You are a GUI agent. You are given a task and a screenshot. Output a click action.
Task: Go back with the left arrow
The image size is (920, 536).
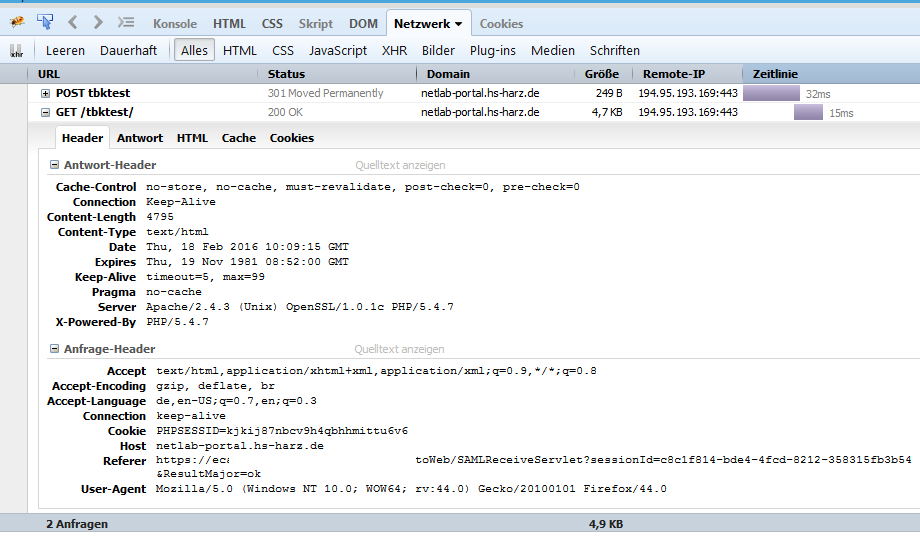(x=73, y=22)
